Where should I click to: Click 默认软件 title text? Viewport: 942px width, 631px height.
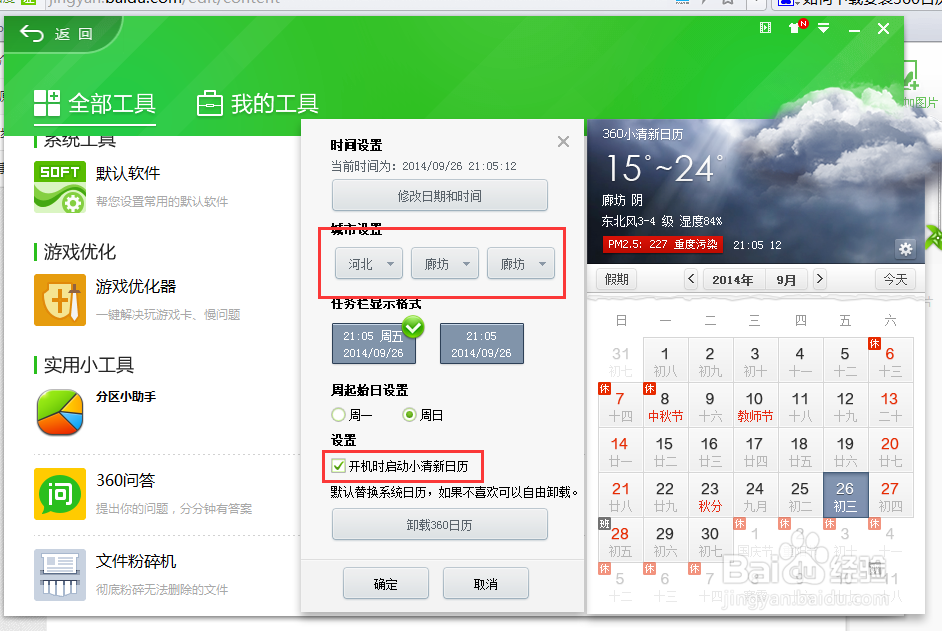tap(128, 173)
